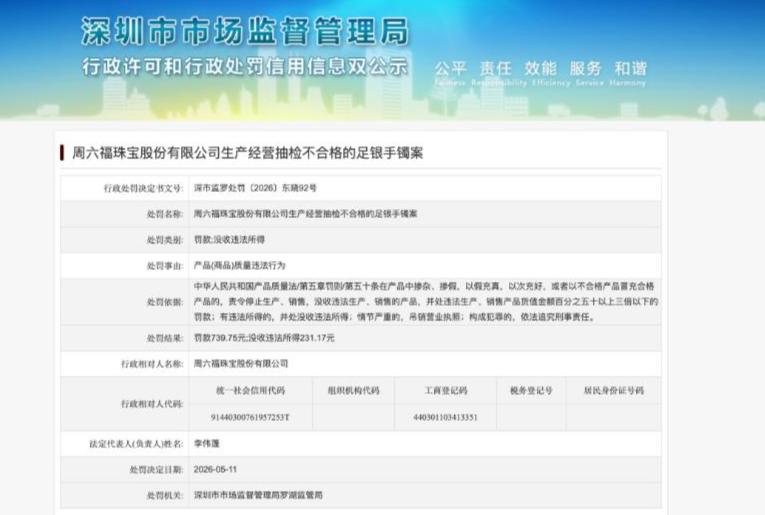The image size is (765, 515).
Task: Click the 处罚机关 label
Action: [165, 496]
